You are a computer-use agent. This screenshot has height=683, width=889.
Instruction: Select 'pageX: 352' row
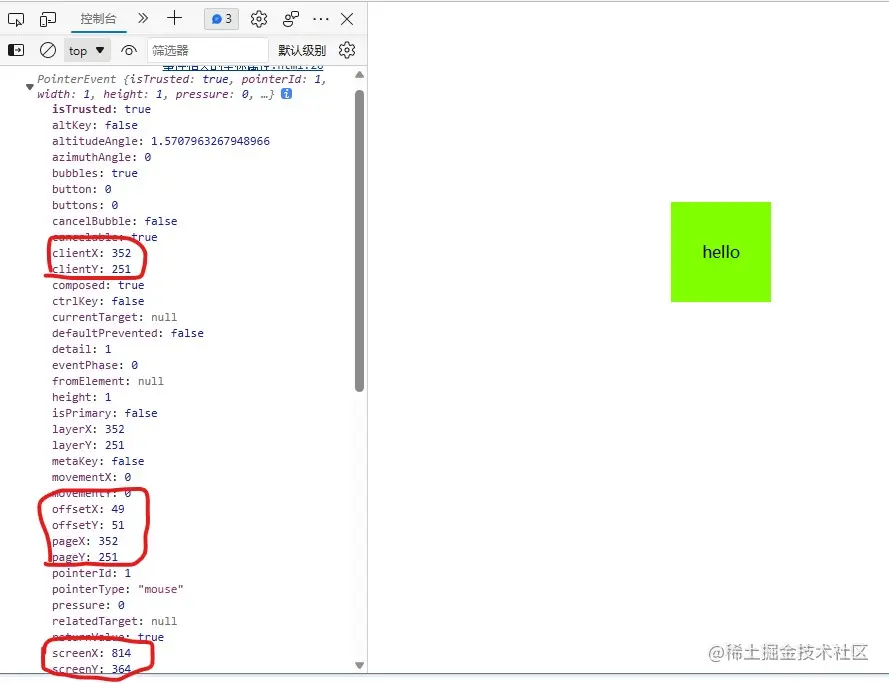tap(85, 541)
